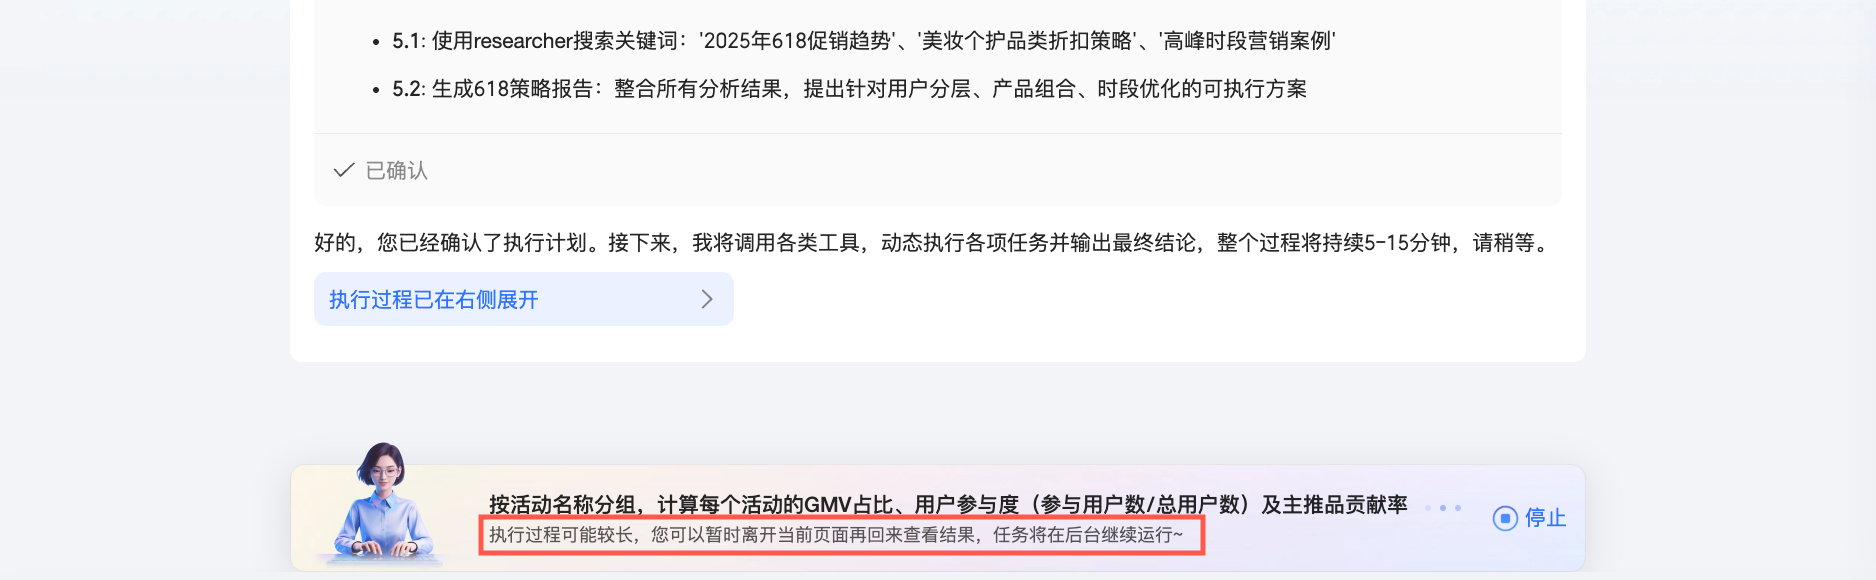Click the paragraph starting 好的，您已经确认了执行计划
1876x580 pixels.
pyautogui.click(x=934, y=242)
